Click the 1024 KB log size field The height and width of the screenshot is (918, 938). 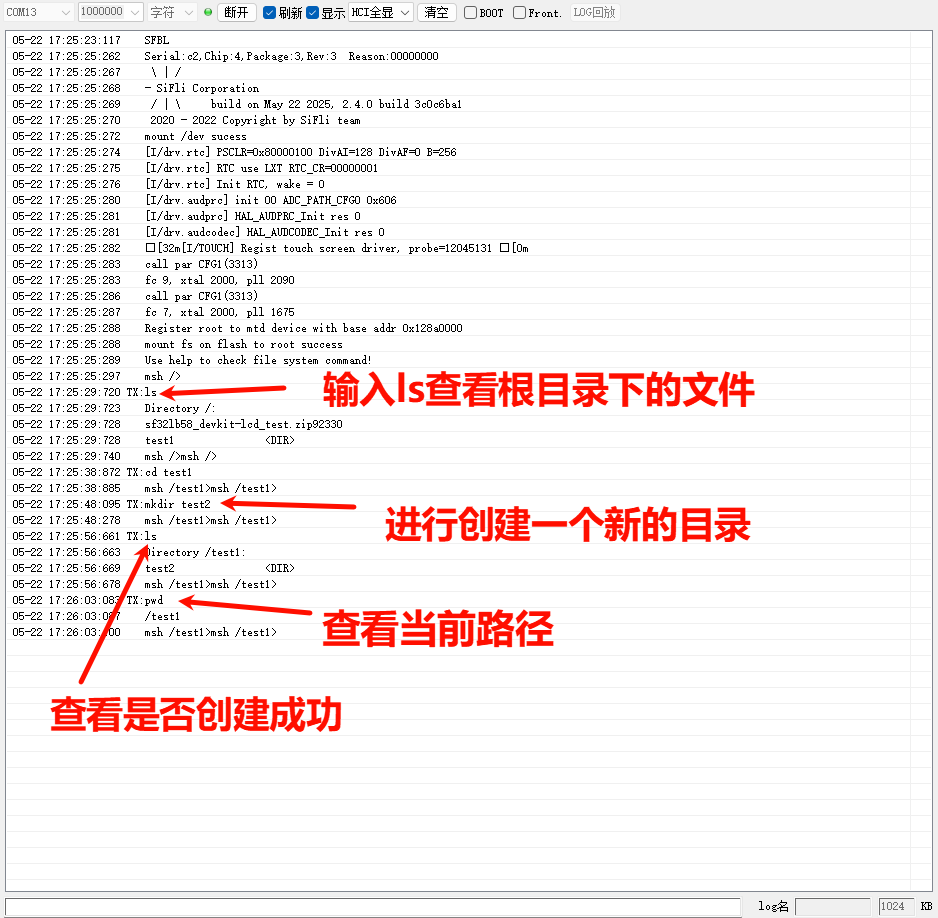(x=896, y=906)
